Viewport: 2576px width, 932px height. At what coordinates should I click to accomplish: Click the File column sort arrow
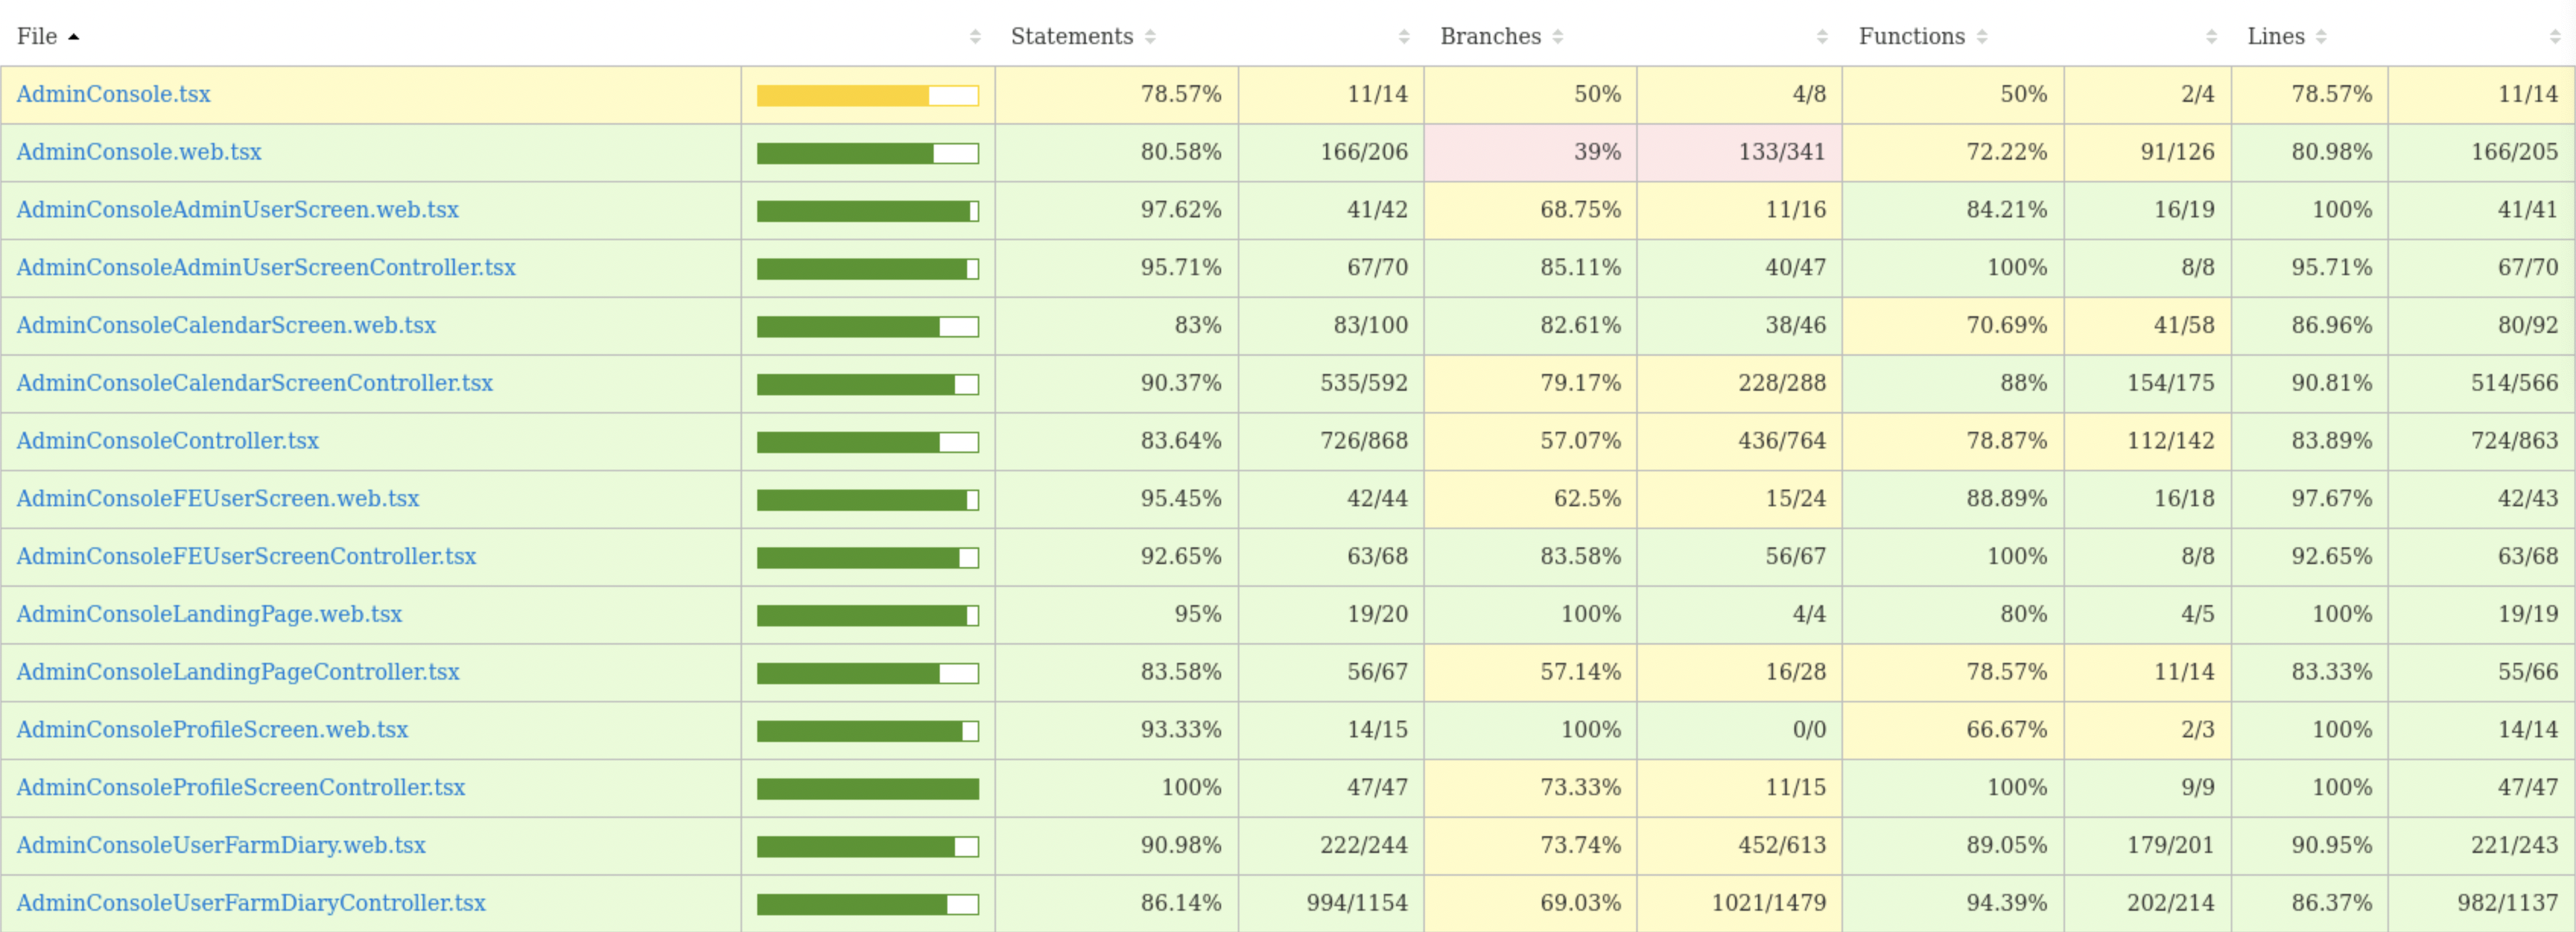point(73,37)
